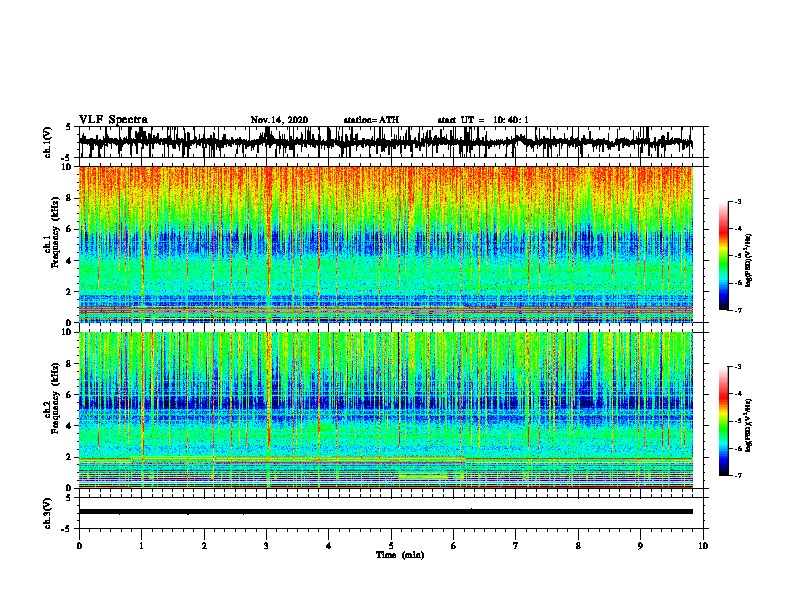Click the time axis tick label "1"
This screenshot has width=792, height=612.
pos(141,546)
